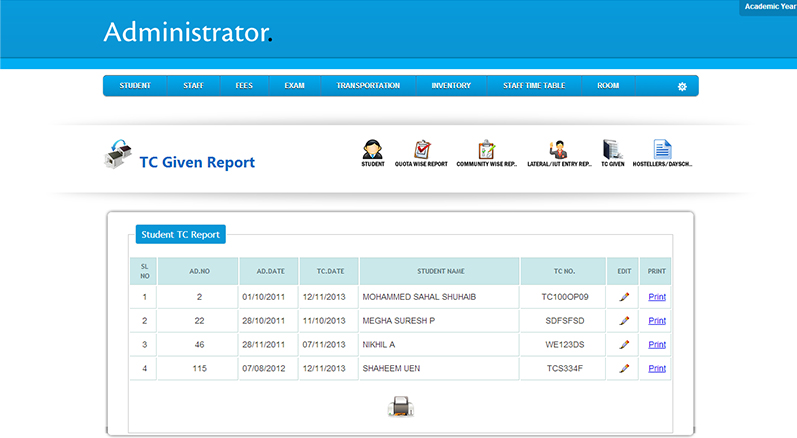Click the printer icon below the table
Viewport: 797px width, 438px height.
click(400, 406)
